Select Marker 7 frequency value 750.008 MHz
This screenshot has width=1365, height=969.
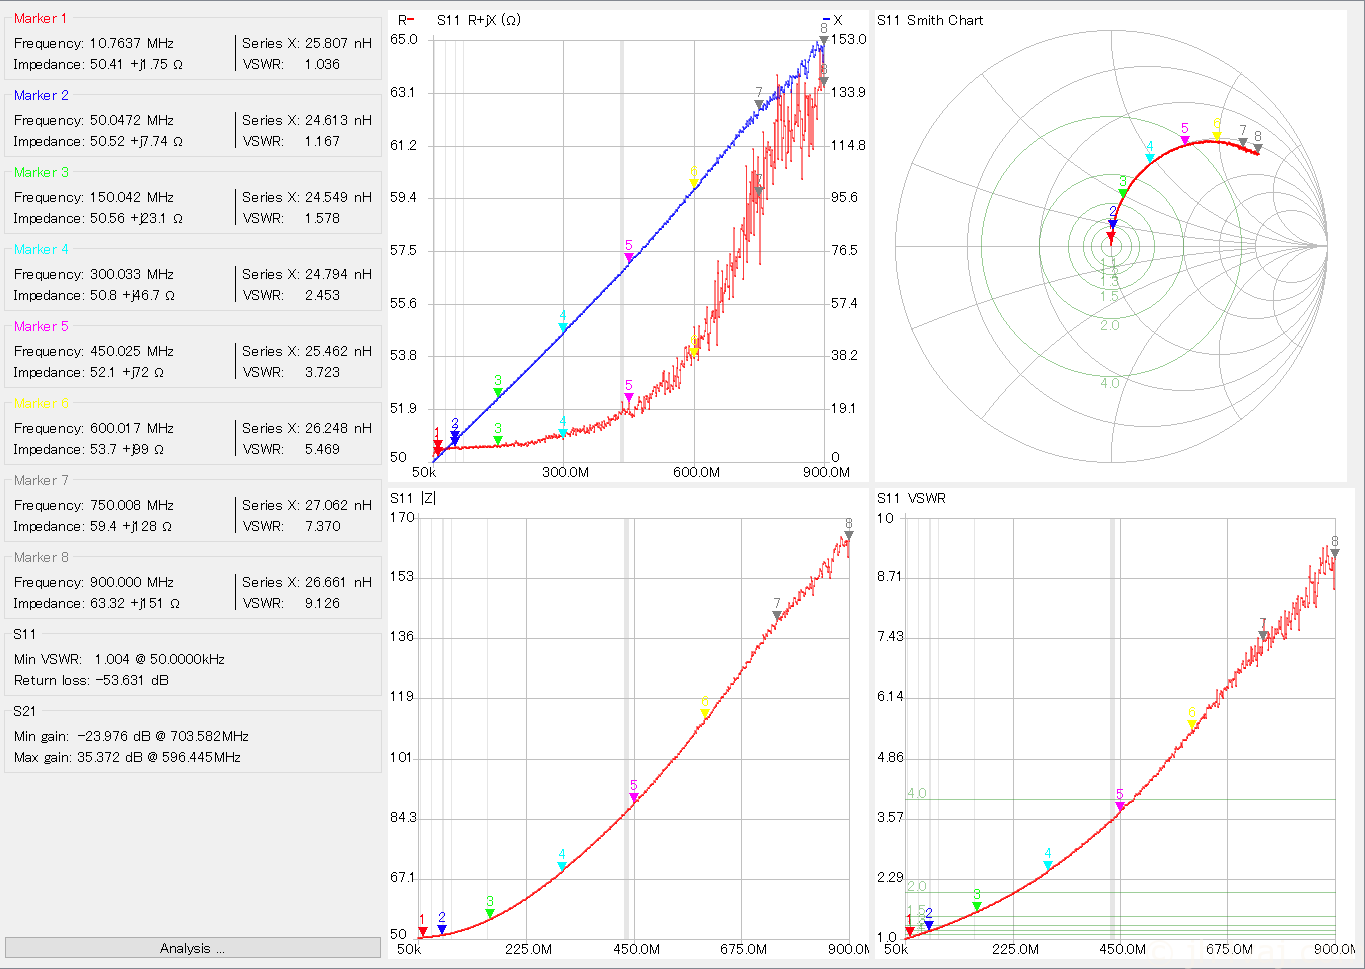coord(132,505)
